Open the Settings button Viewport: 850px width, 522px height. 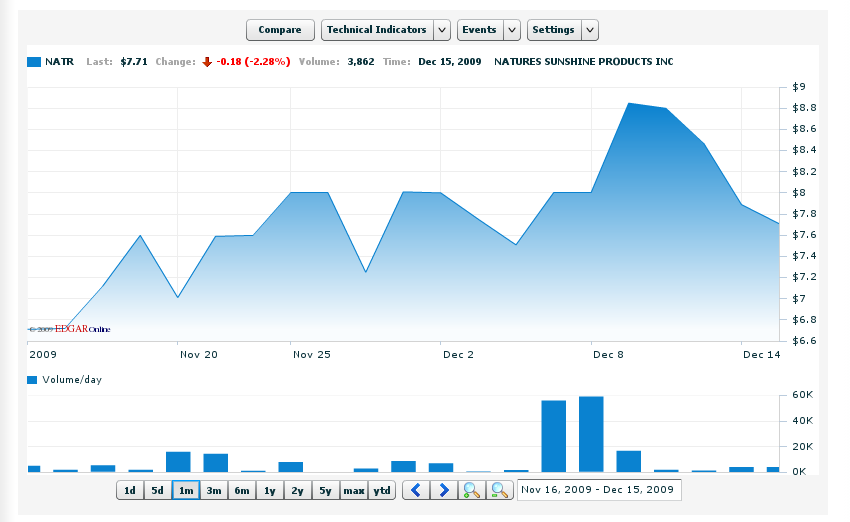pyautogui.click(x=553, y=30)
